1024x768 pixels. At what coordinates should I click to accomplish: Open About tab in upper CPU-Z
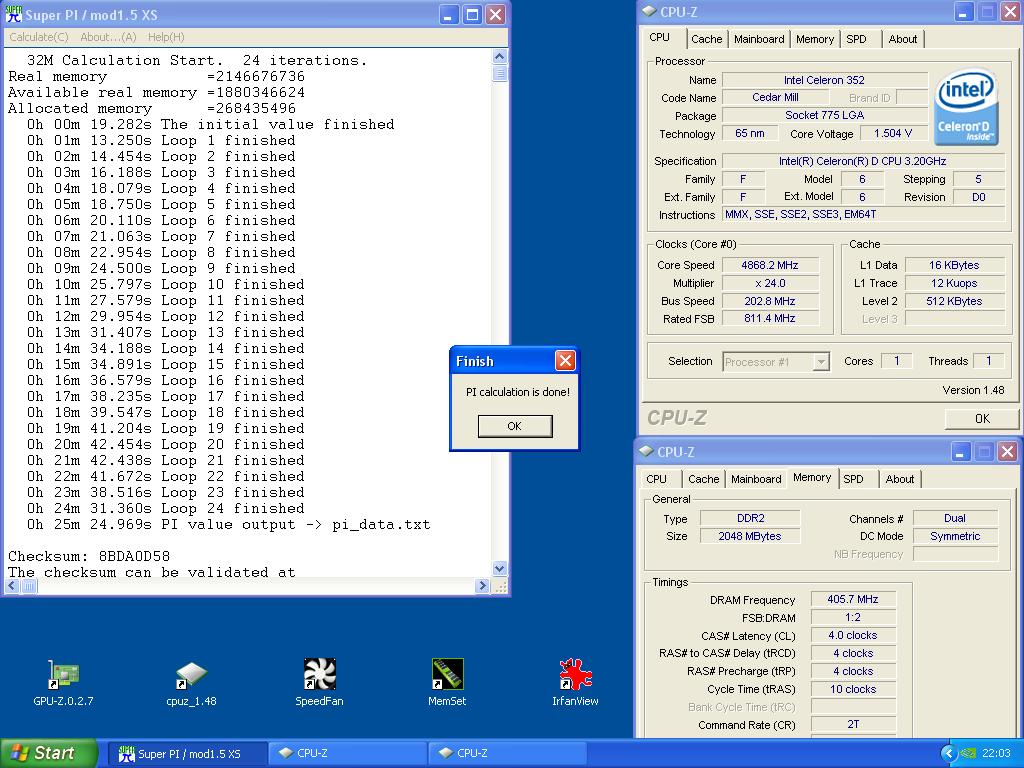pos(903,39)
